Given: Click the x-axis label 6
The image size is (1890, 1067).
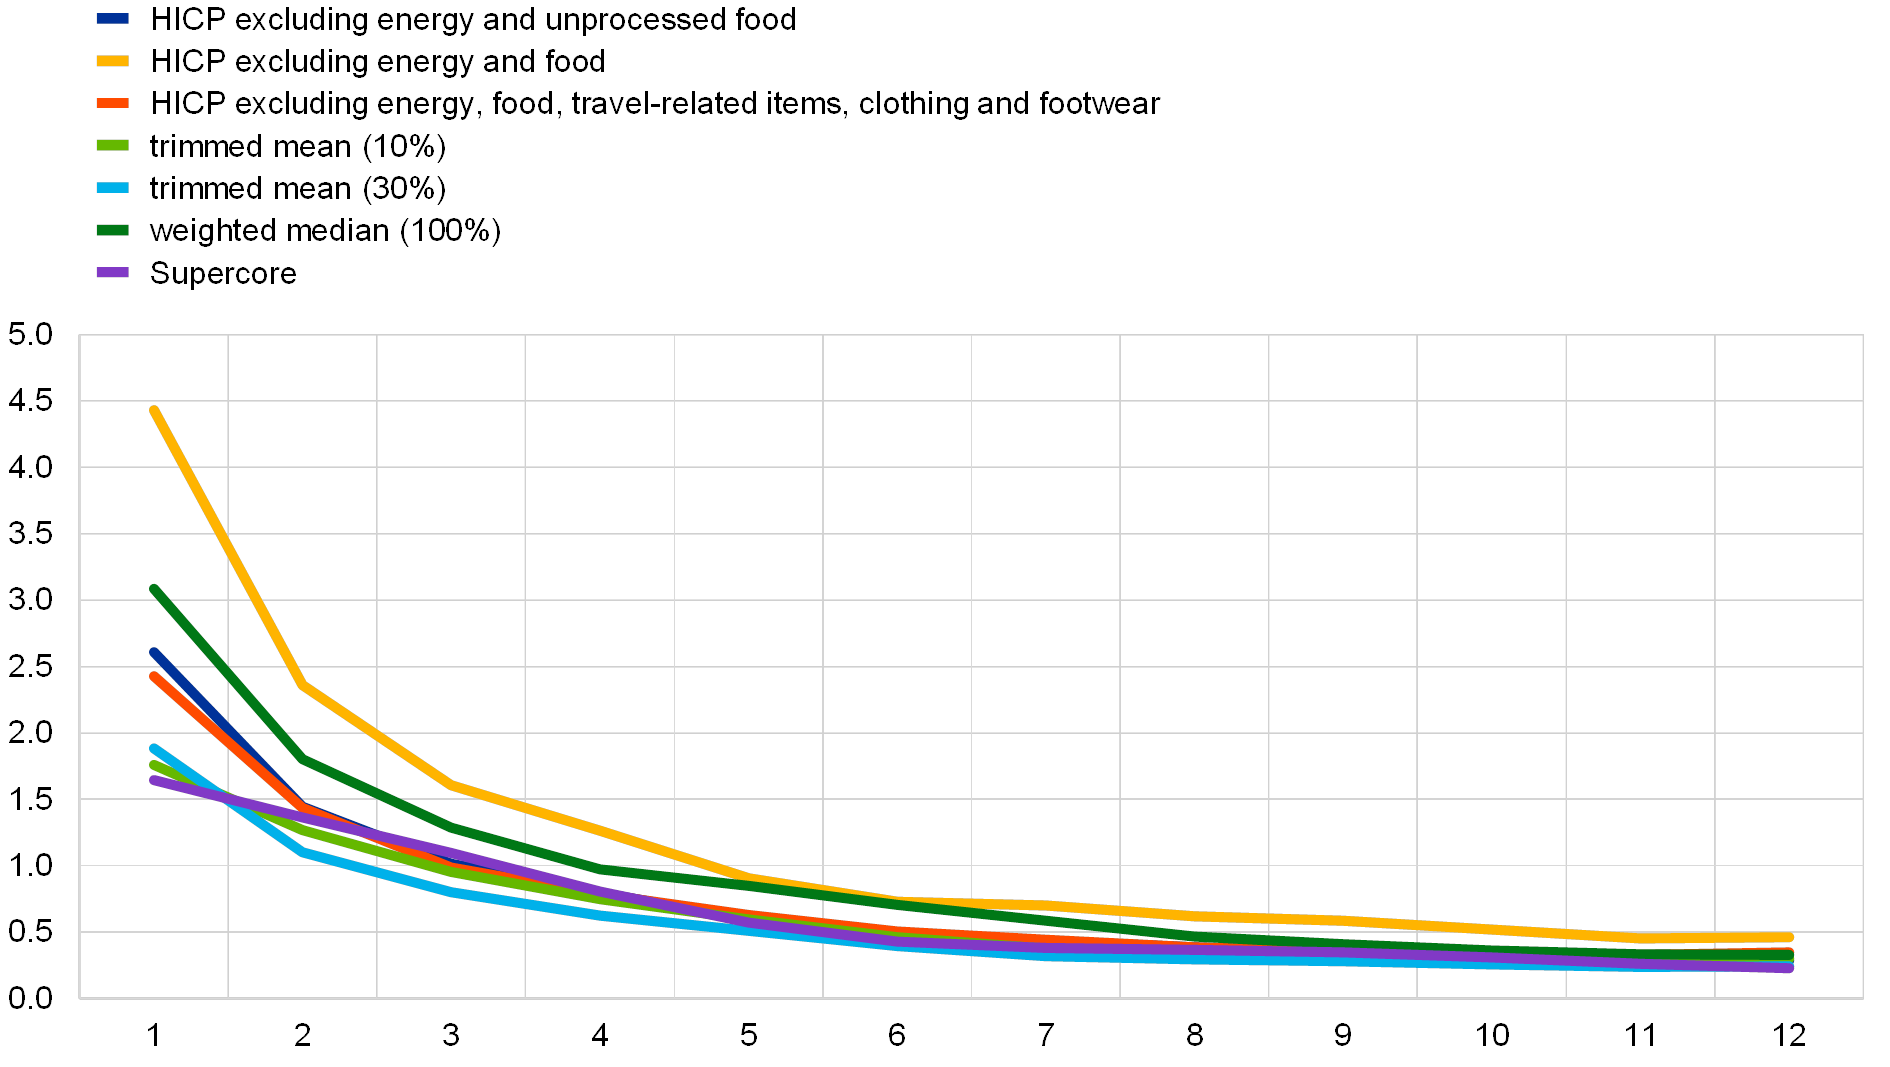Looking at the screenshot, I should click(x=897, y=1033).
